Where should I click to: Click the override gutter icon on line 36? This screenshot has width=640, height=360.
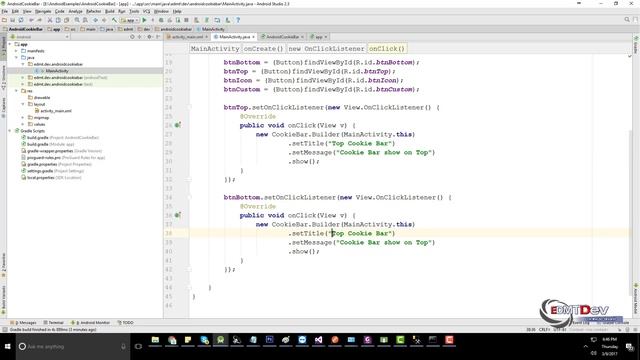(x=178, y=215)
